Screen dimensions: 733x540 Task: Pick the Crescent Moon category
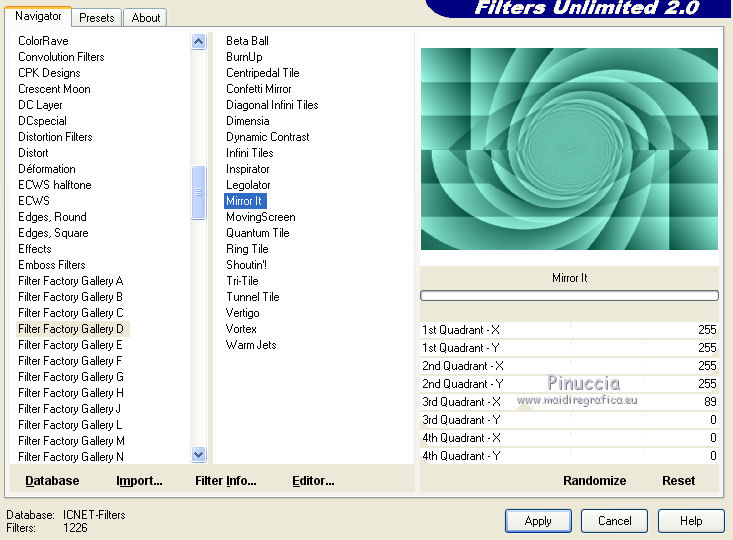54,89
